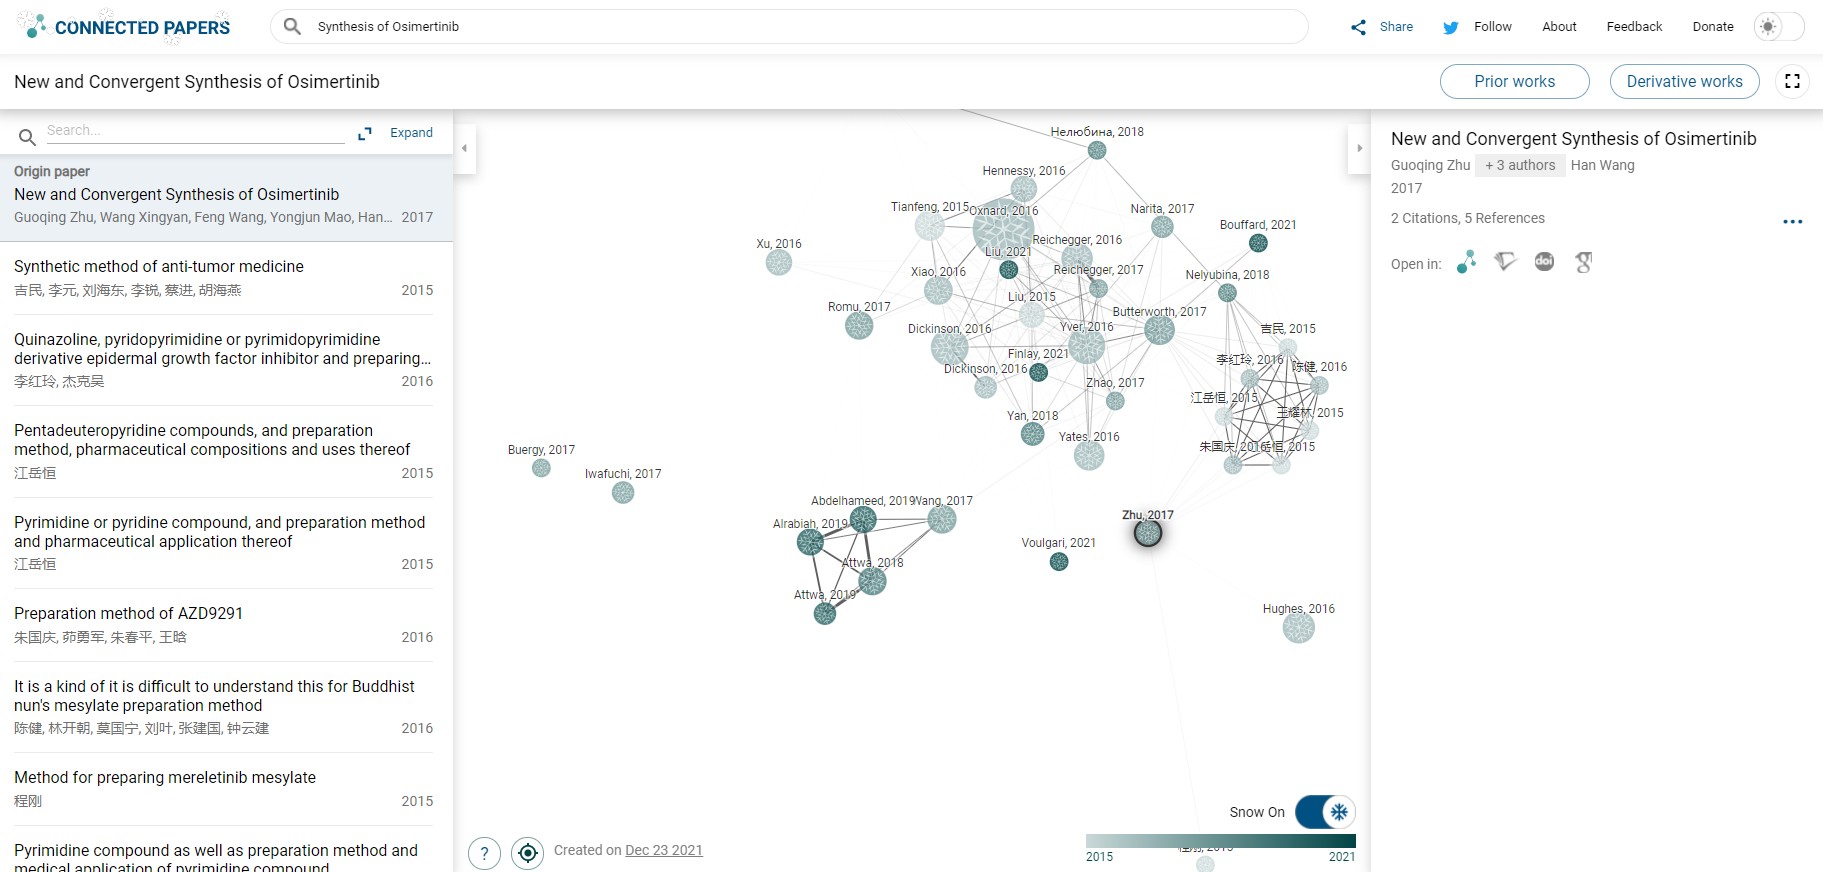Image resolution: width=1823 pixels, height=872 pixels.
Task: Click the year color gradient legend
Action: coord(1220,841)
